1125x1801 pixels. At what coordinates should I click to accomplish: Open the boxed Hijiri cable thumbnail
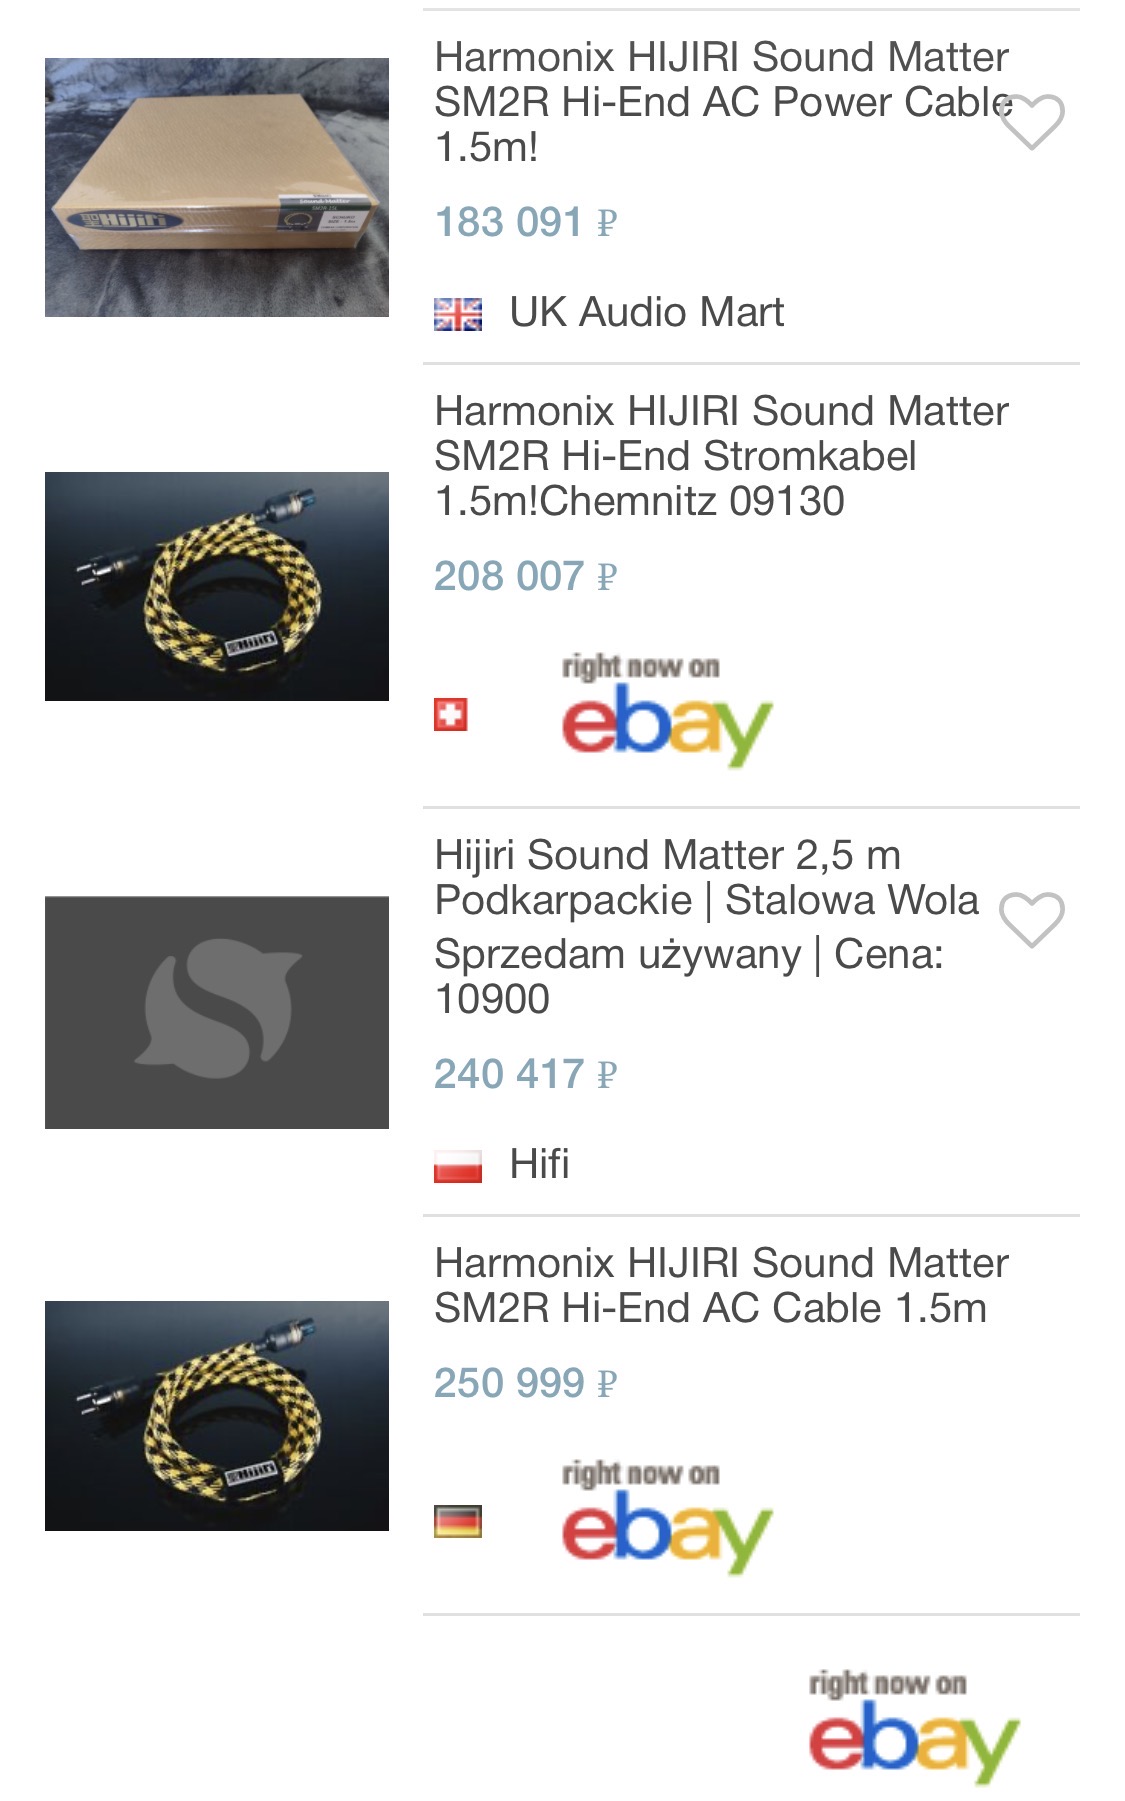coord(217,187)
